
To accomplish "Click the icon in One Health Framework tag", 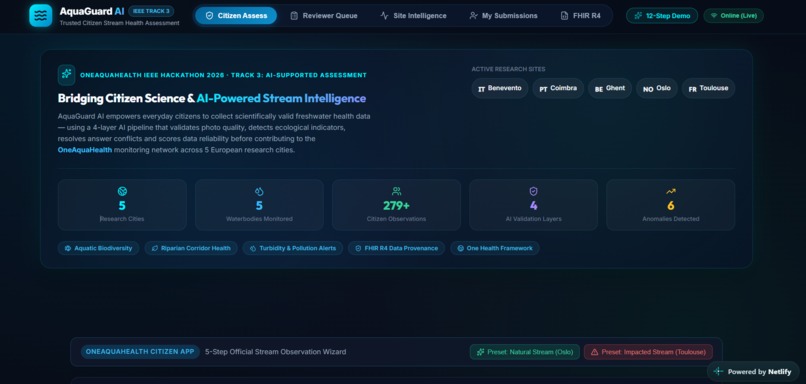I will [461, 248].
